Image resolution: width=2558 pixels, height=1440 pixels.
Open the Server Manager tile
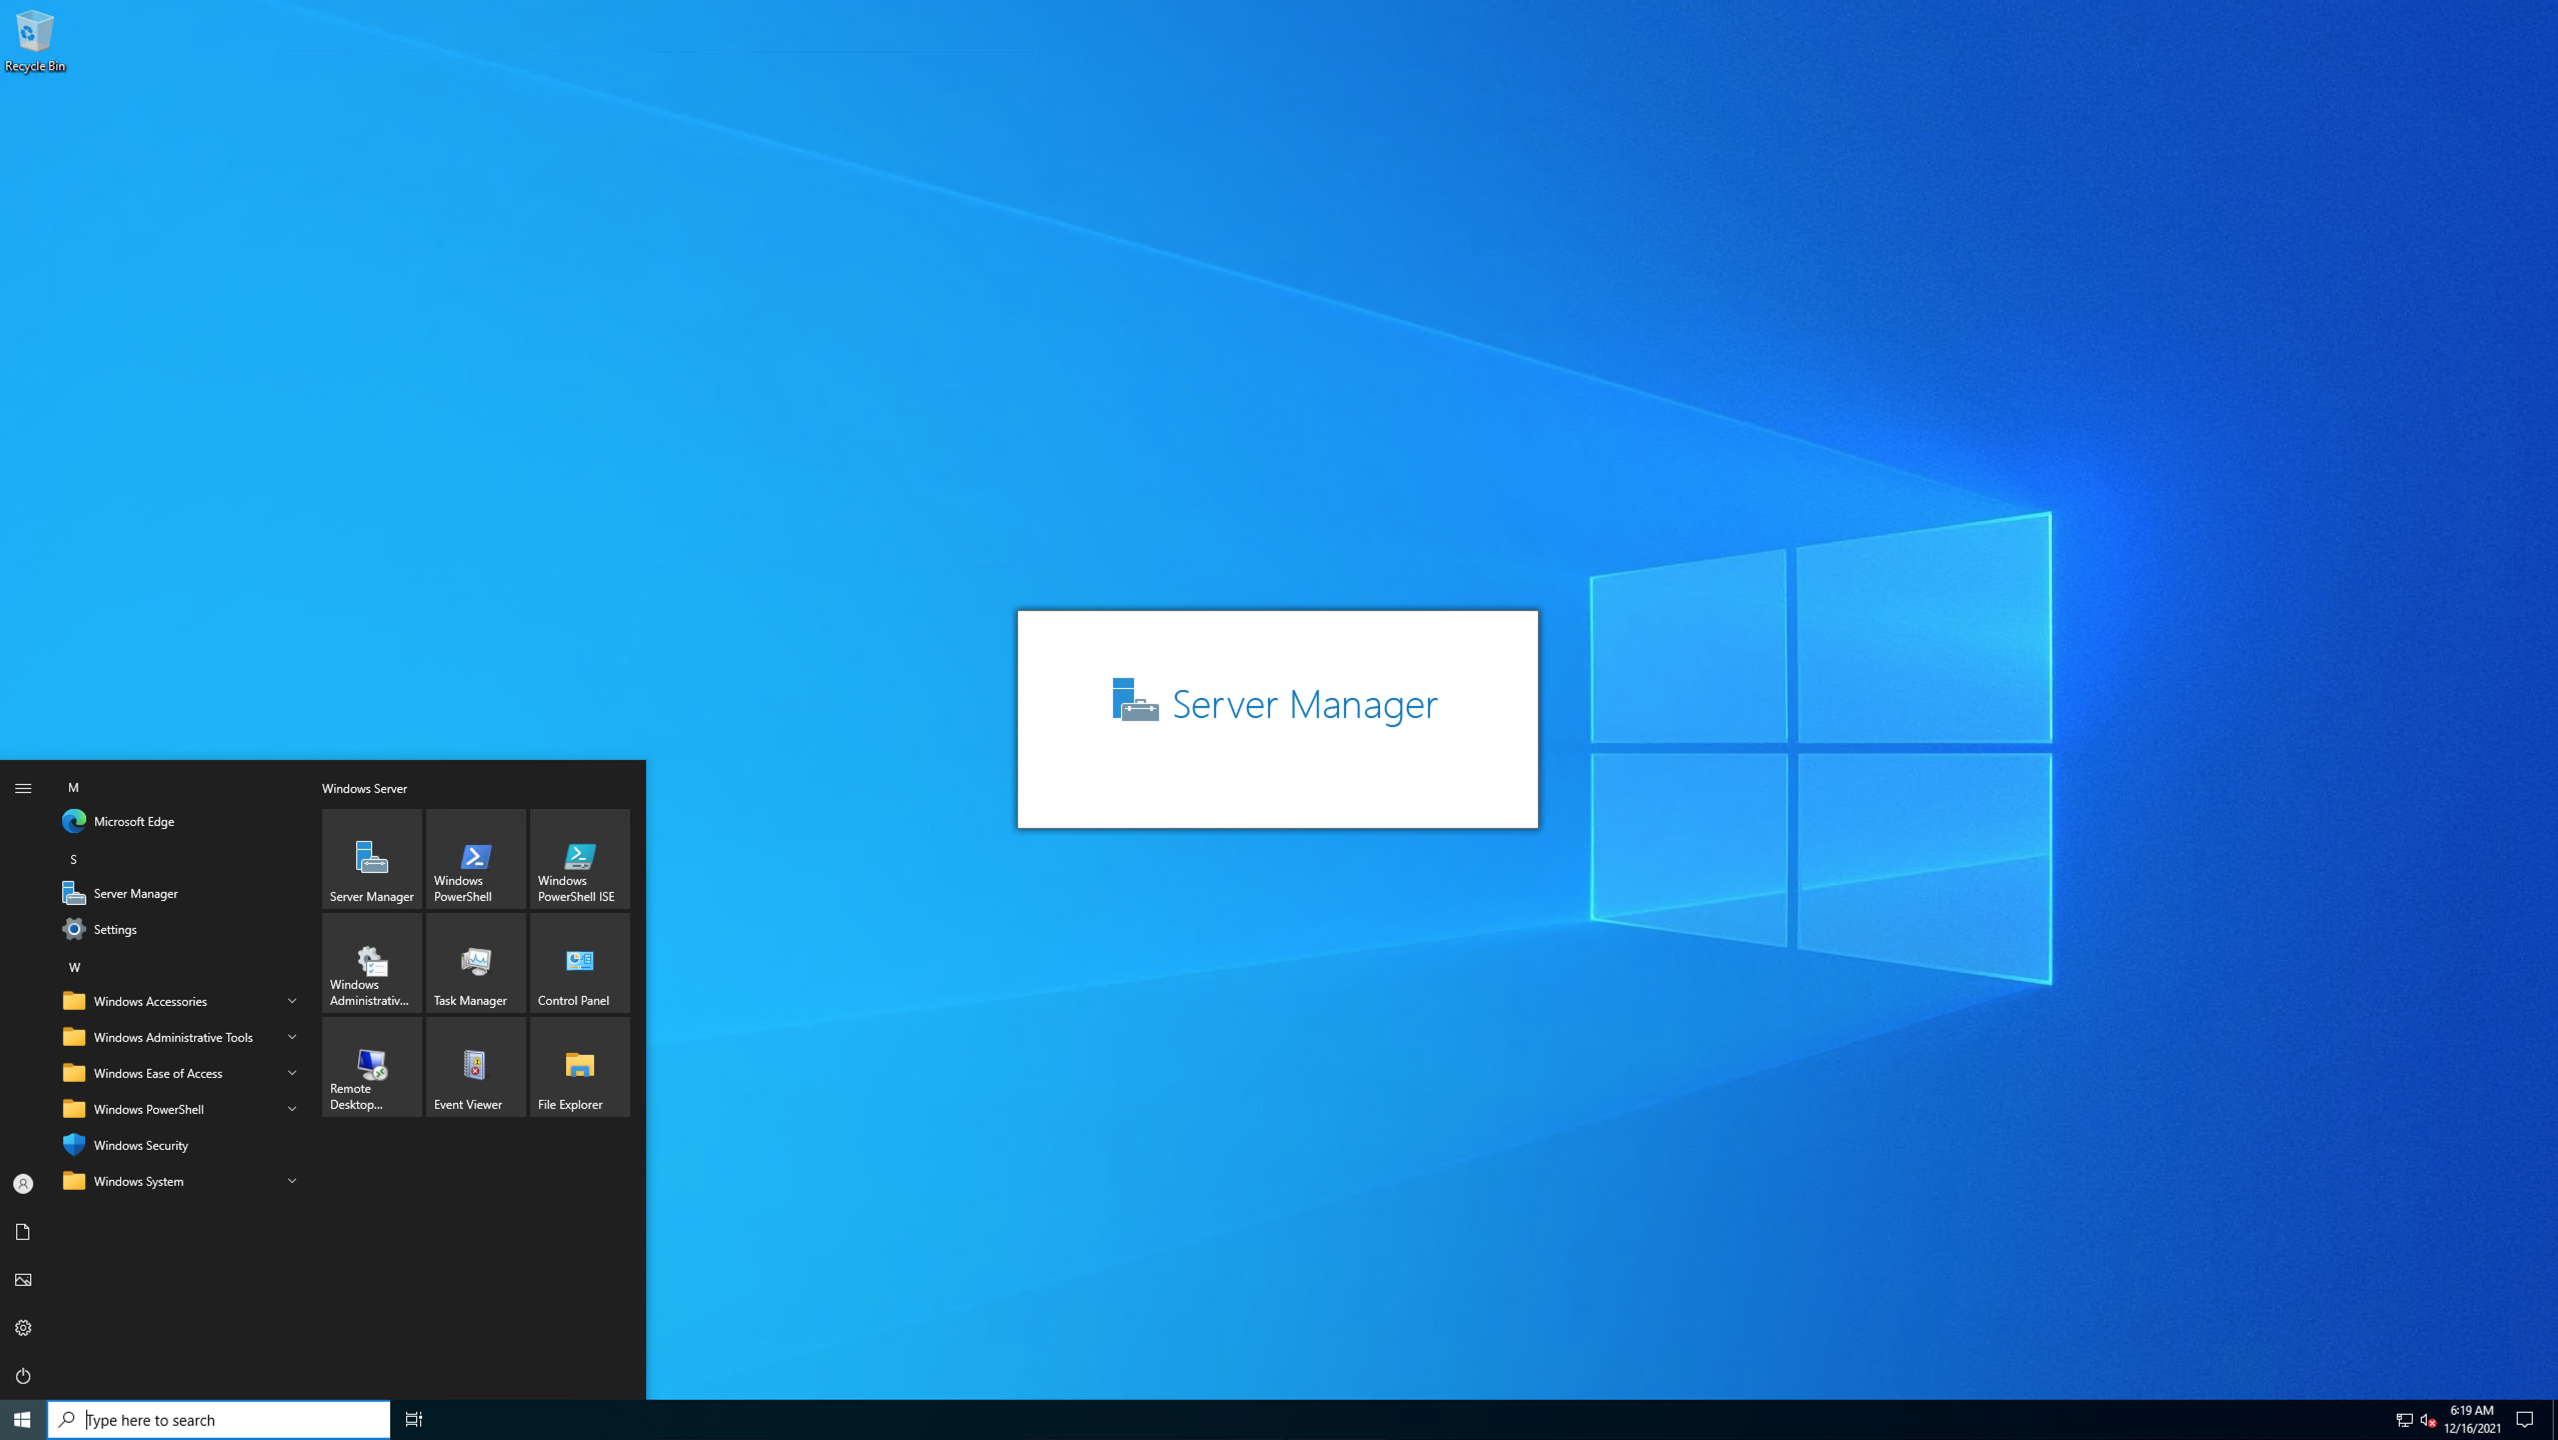tap(371, 859)
